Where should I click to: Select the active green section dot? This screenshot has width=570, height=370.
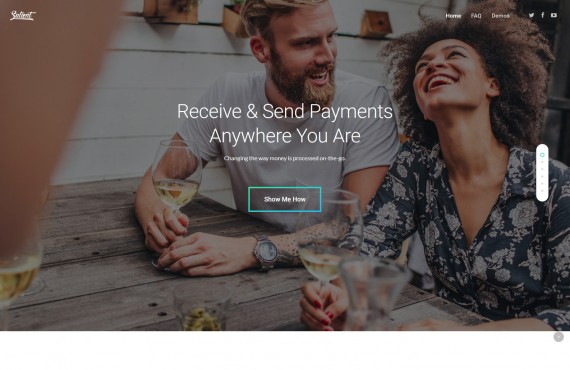pos(542,155)
